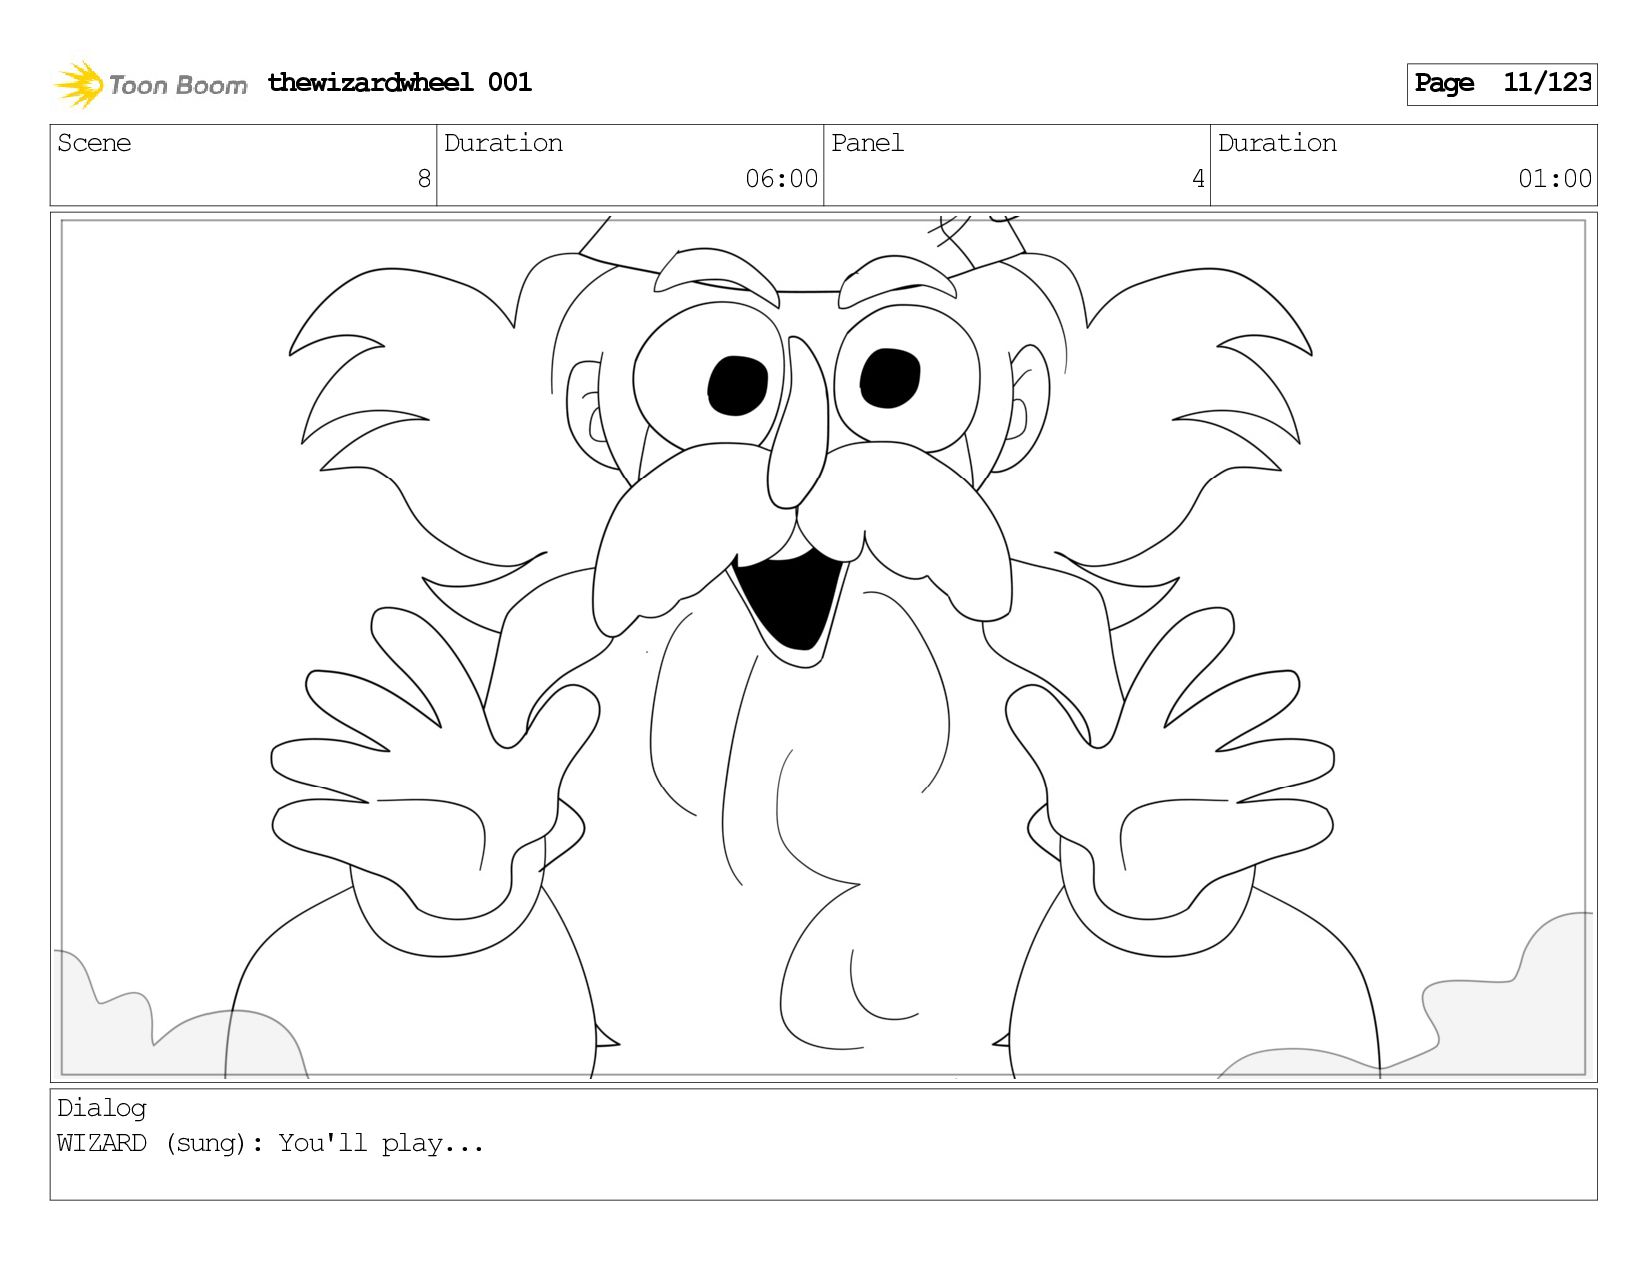This screenshot has width=1650, height=1275.
Task: Click the wizard storyboard drawing
Action: [x=823, y=647]
